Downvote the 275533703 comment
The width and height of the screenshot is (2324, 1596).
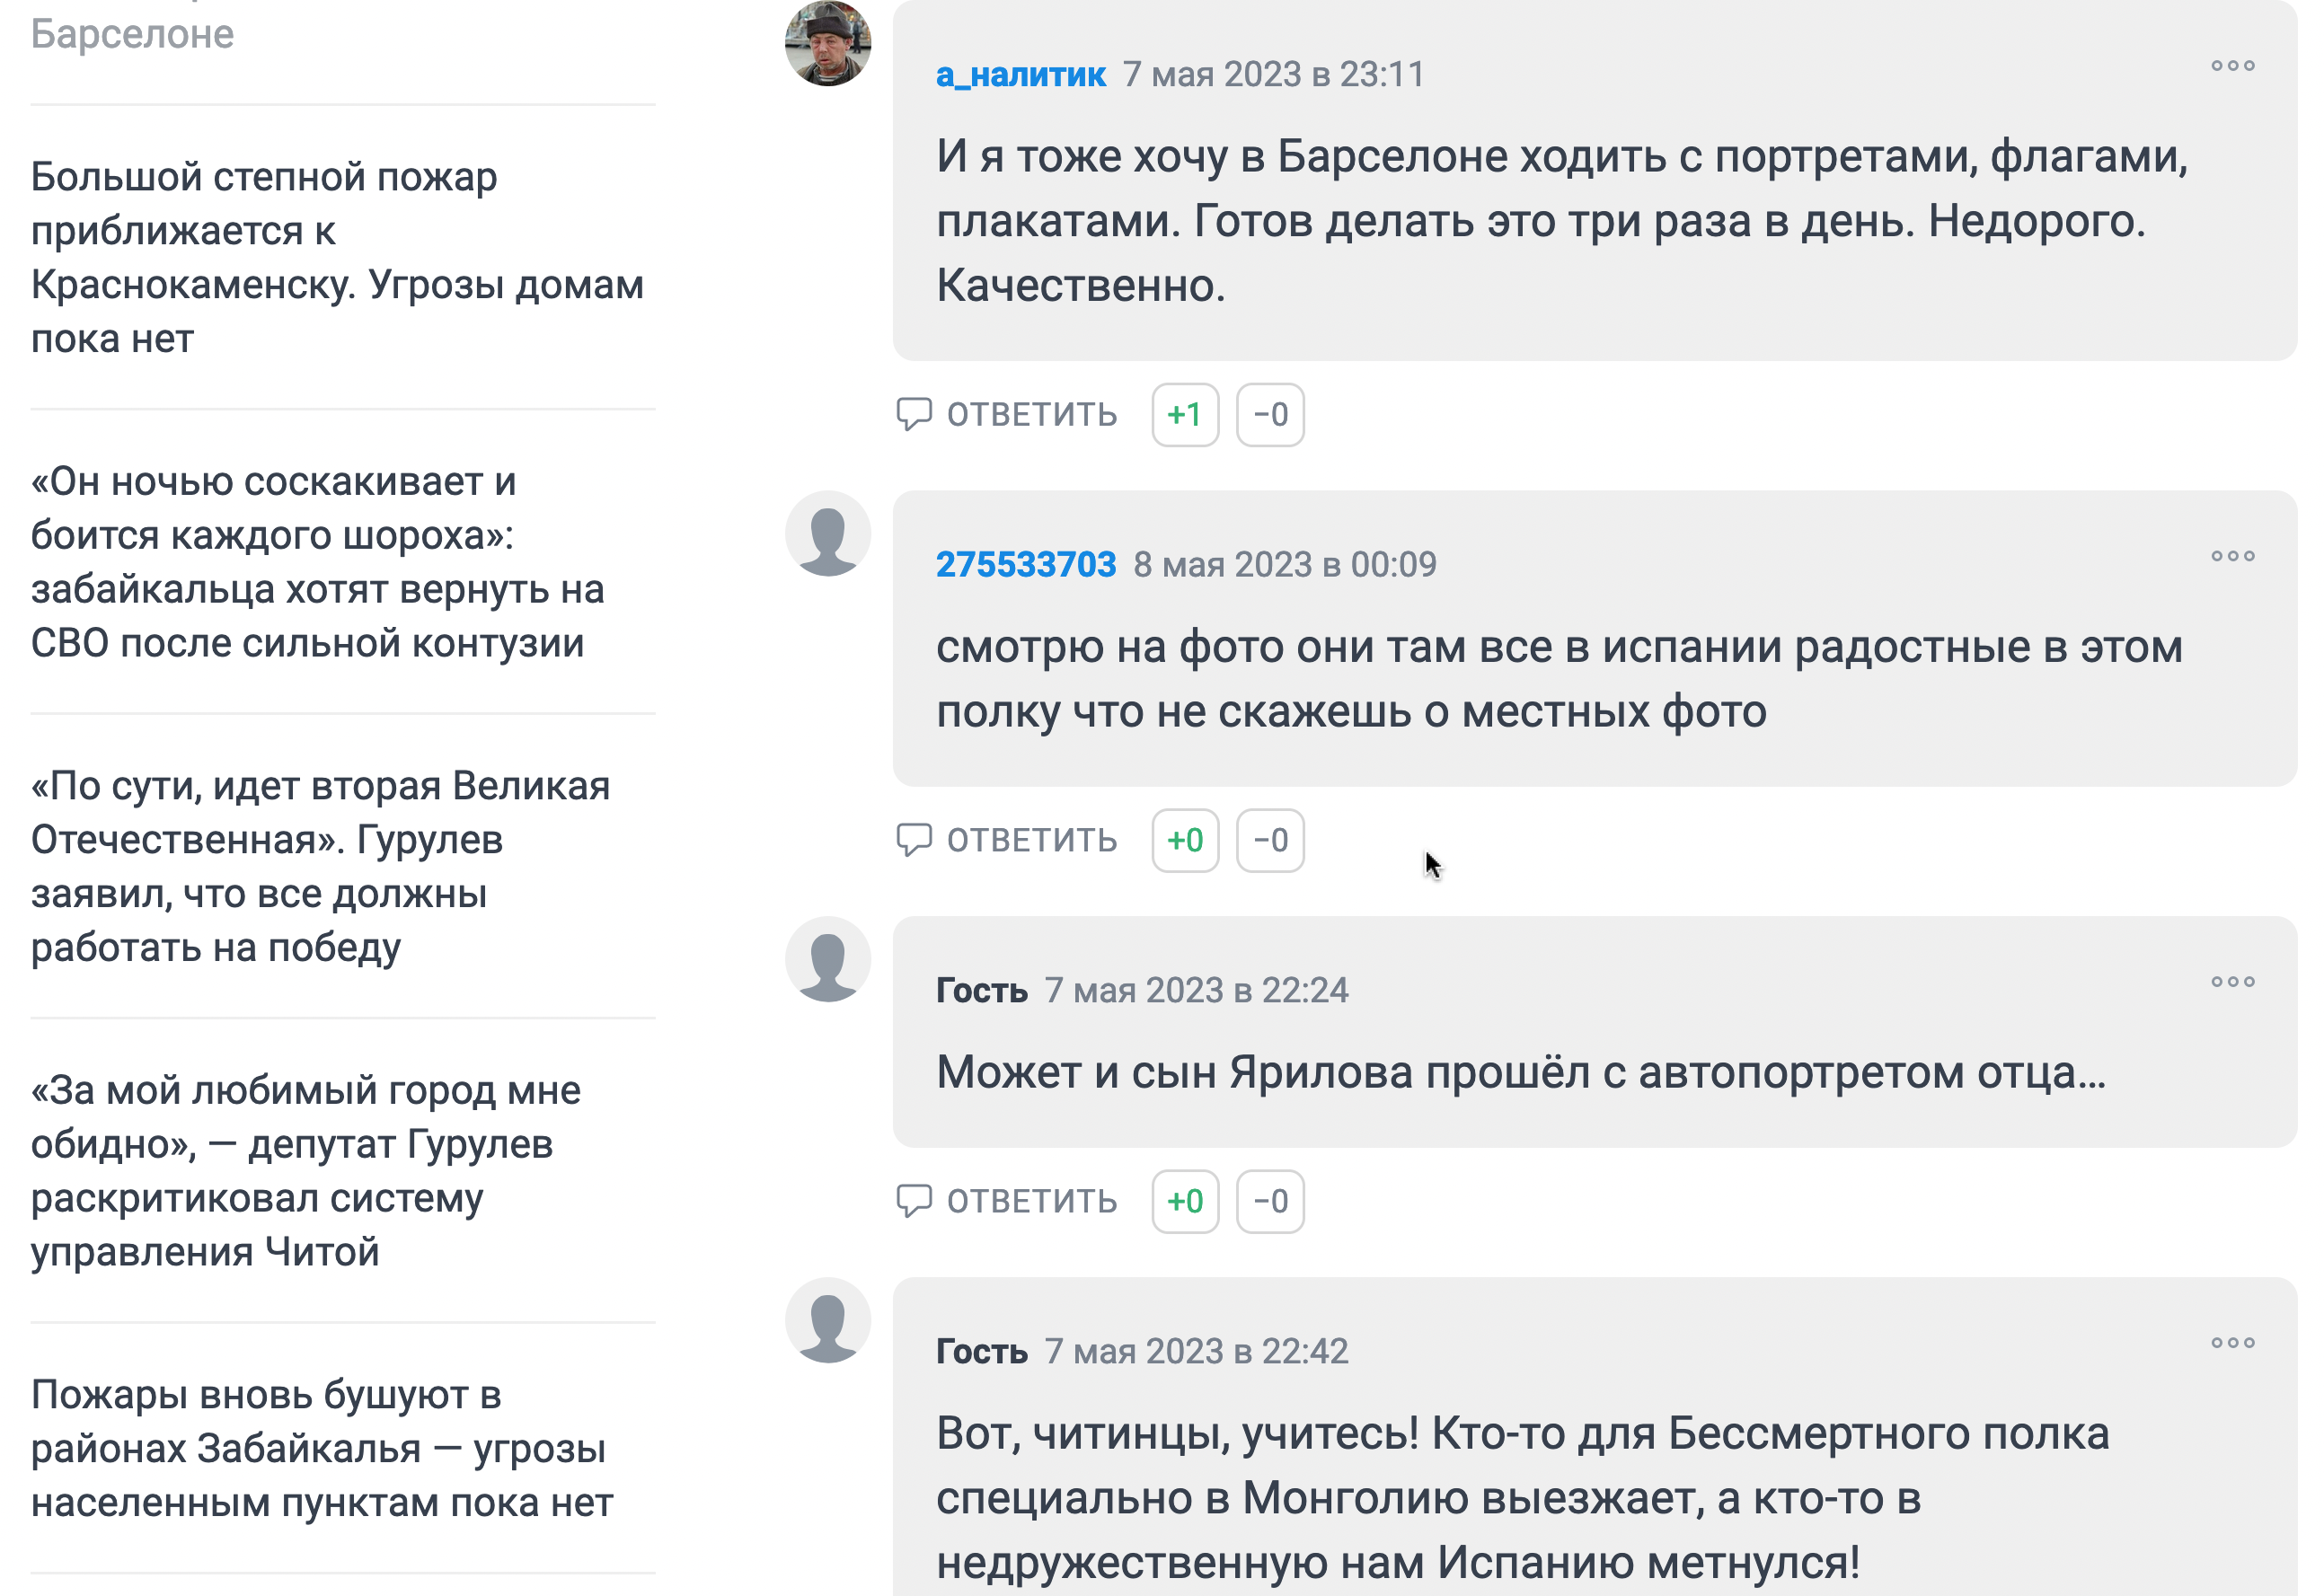1270,841
